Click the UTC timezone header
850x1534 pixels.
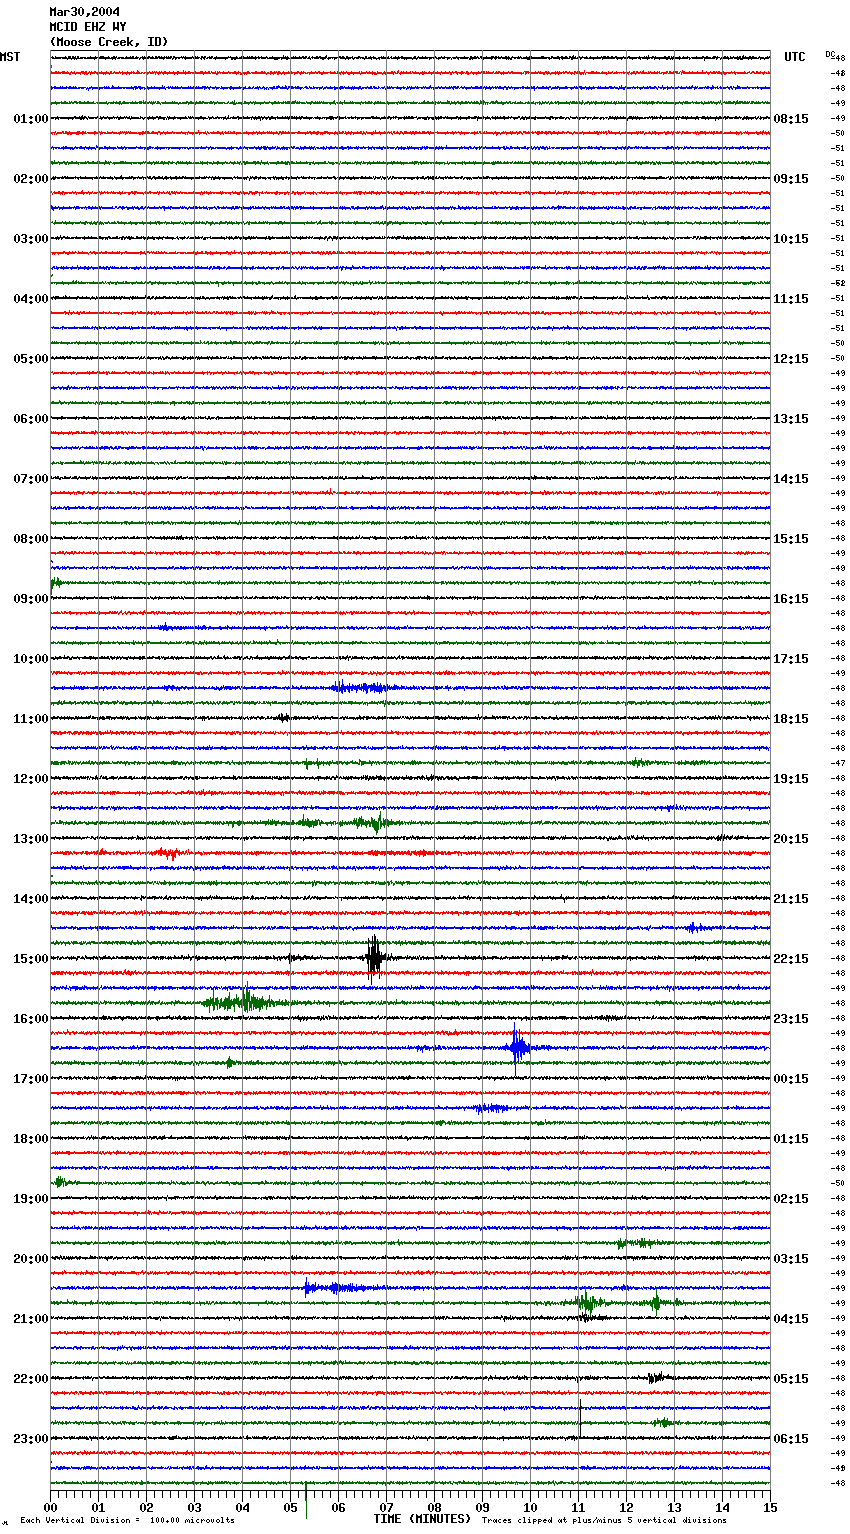(795, 57)
